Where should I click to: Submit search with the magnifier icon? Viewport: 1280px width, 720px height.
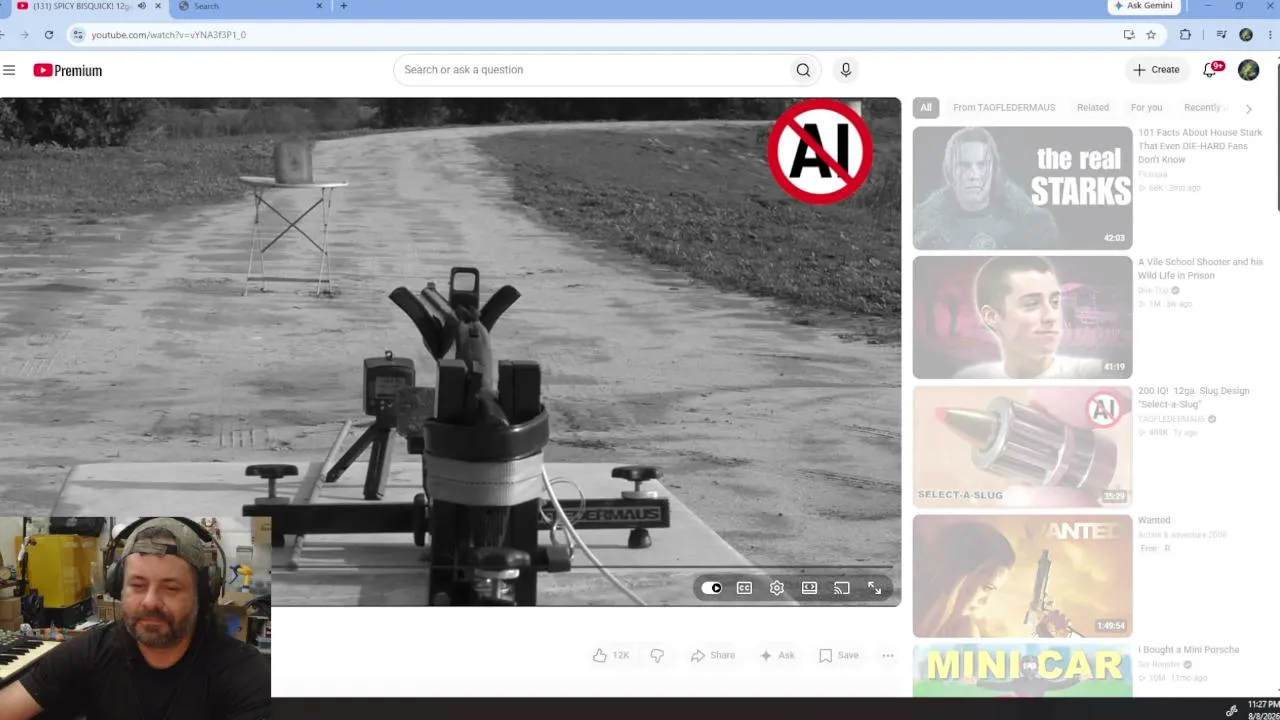pos(803,70)
